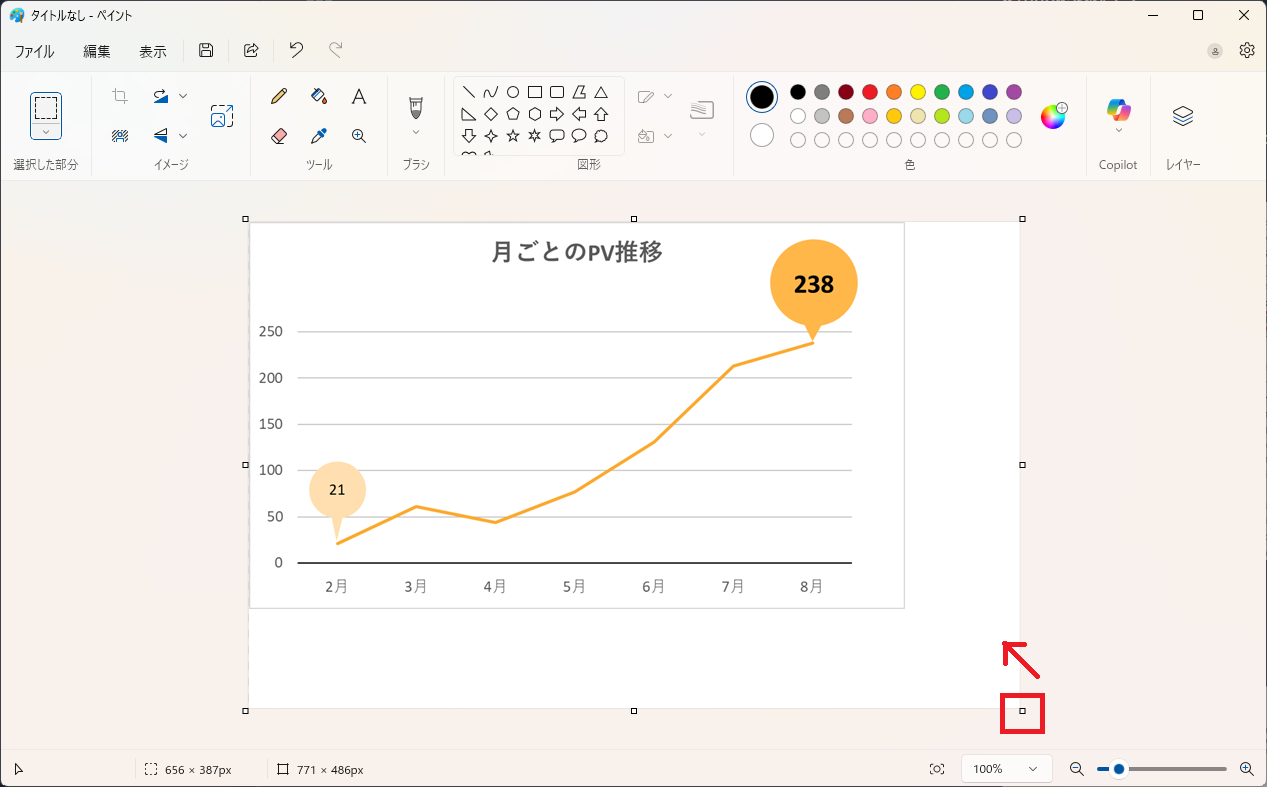Pick the Color picker eyedropper tool

click(x=319, y=136)
